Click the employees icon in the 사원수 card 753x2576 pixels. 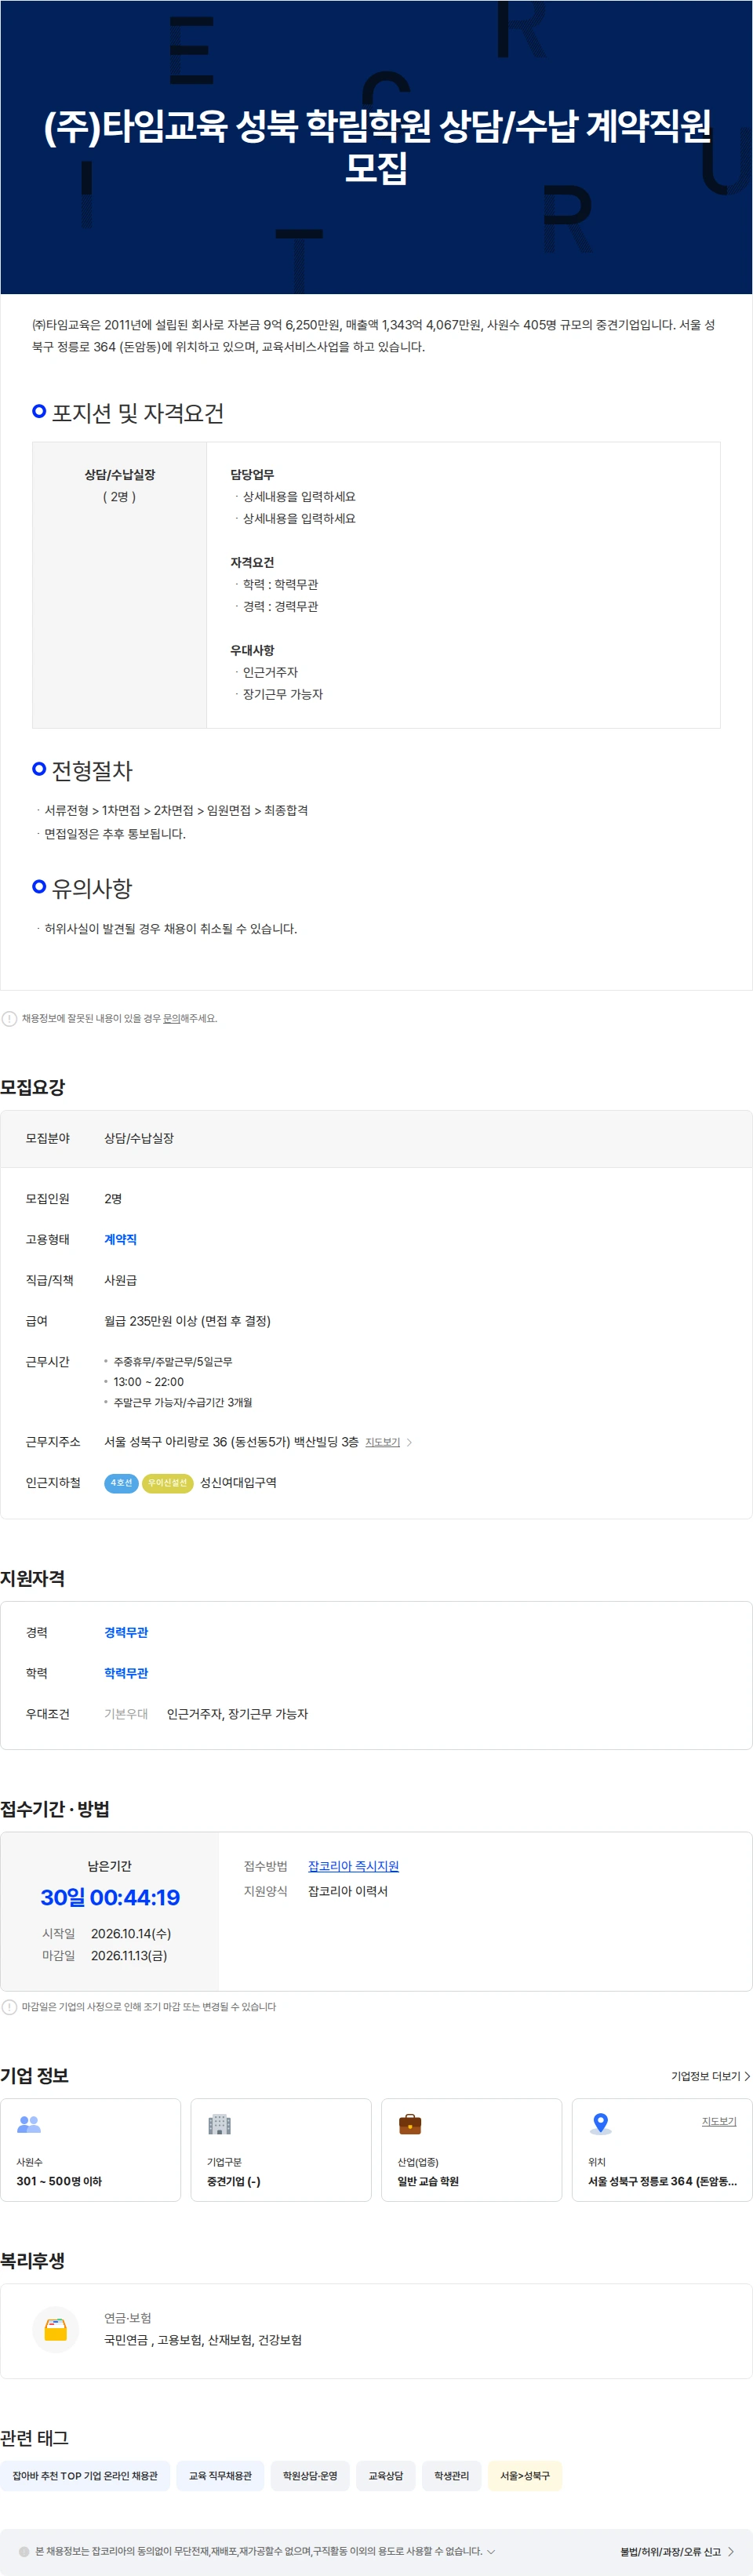pyautogui.click(x=29, y=2123)
